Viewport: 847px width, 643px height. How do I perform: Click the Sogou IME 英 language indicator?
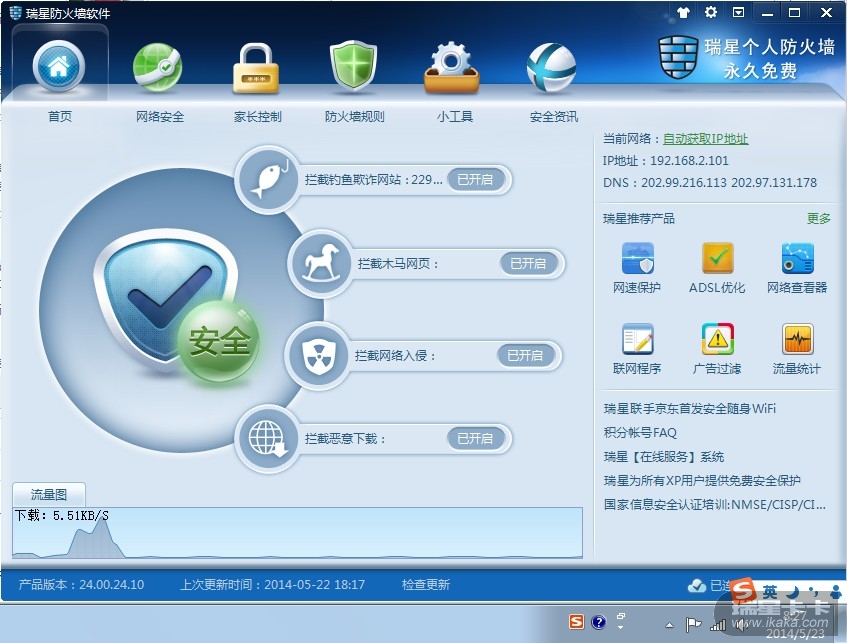pyautogui.click(x=770, y=591)
